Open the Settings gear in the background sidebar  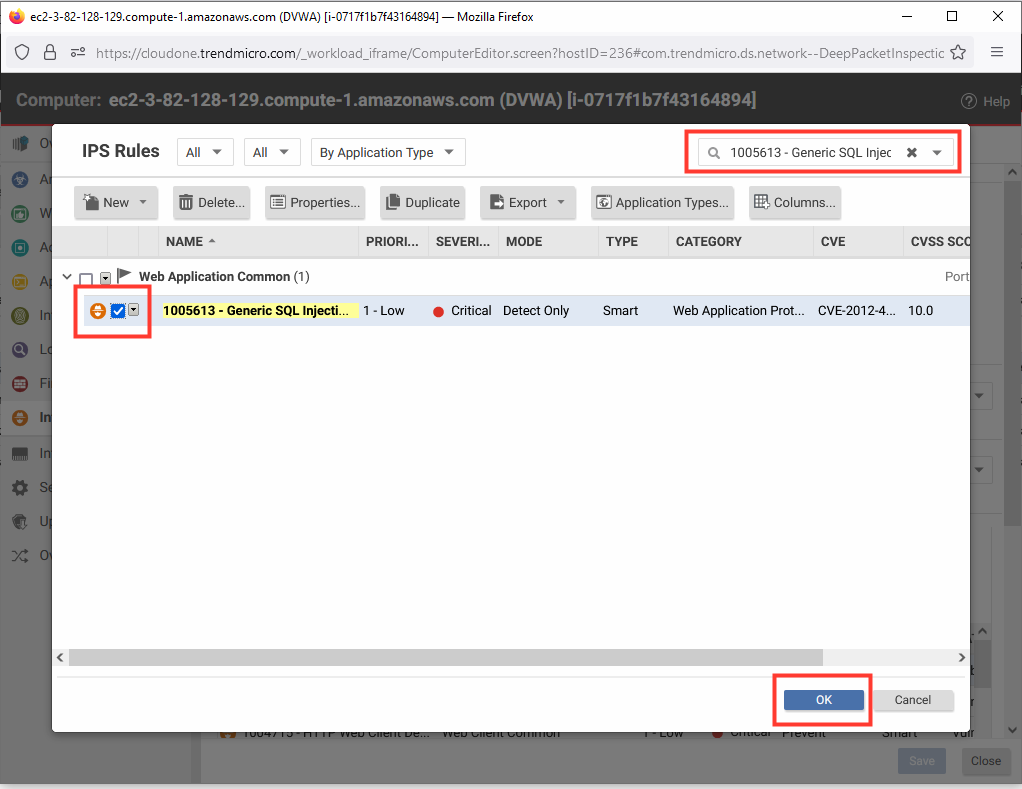tap(20, 487)
